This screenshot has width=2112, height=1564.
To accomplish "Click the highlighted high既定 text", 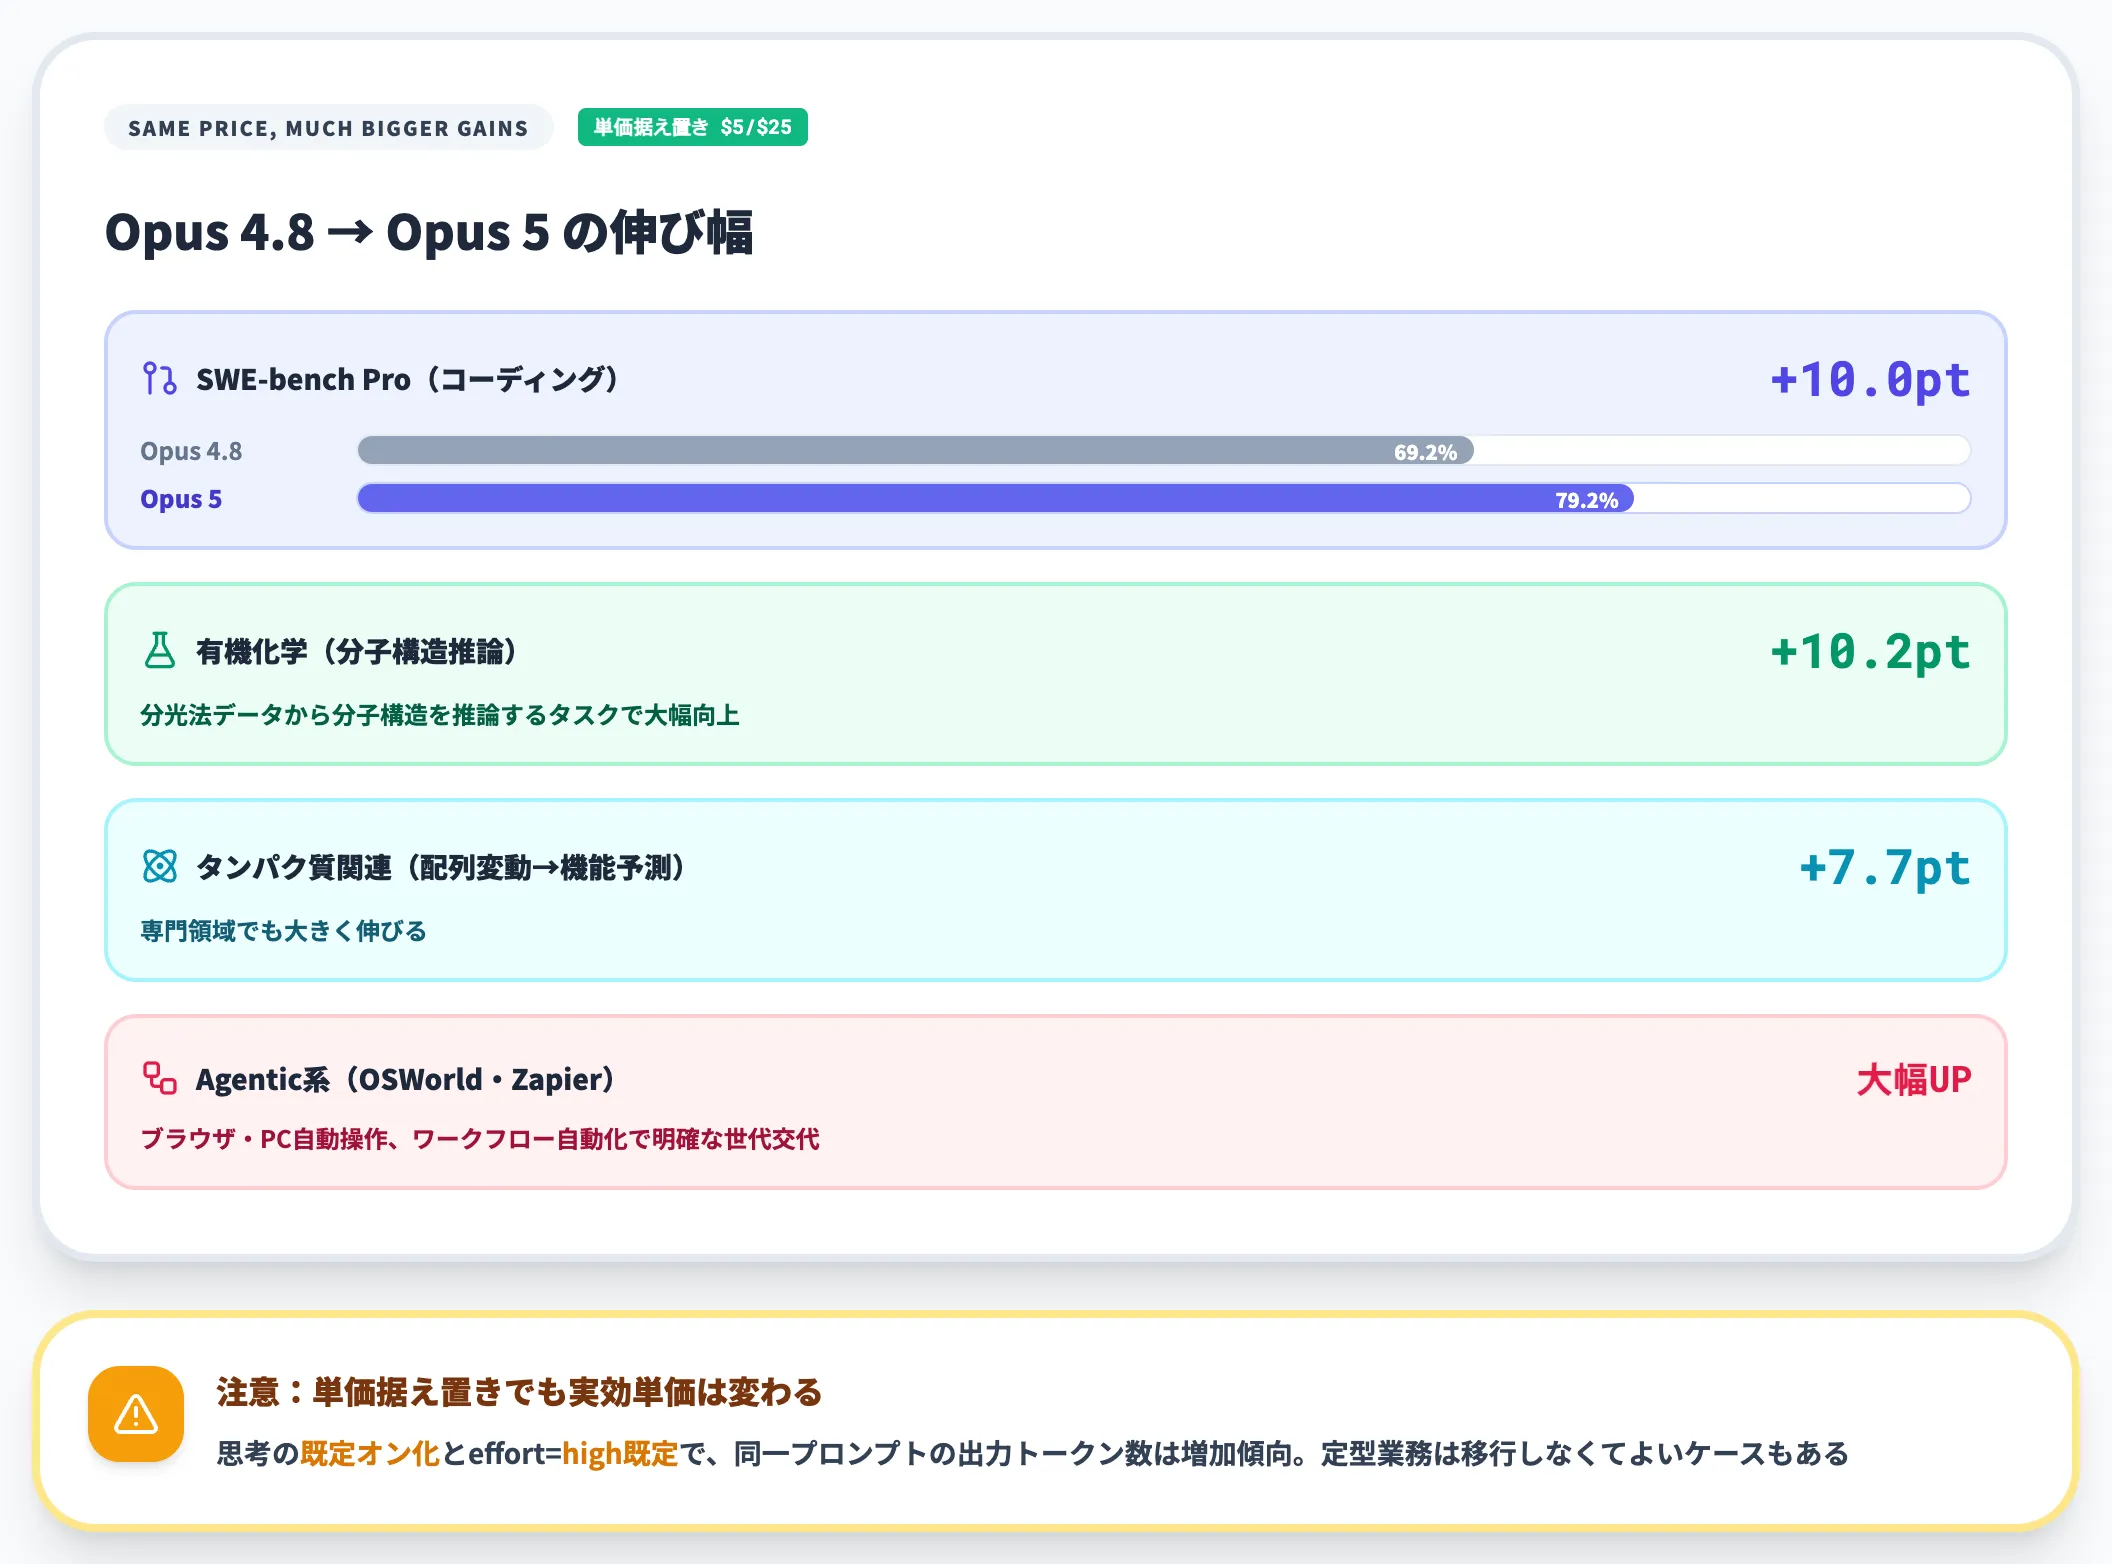I will (x=620, y=1453).
